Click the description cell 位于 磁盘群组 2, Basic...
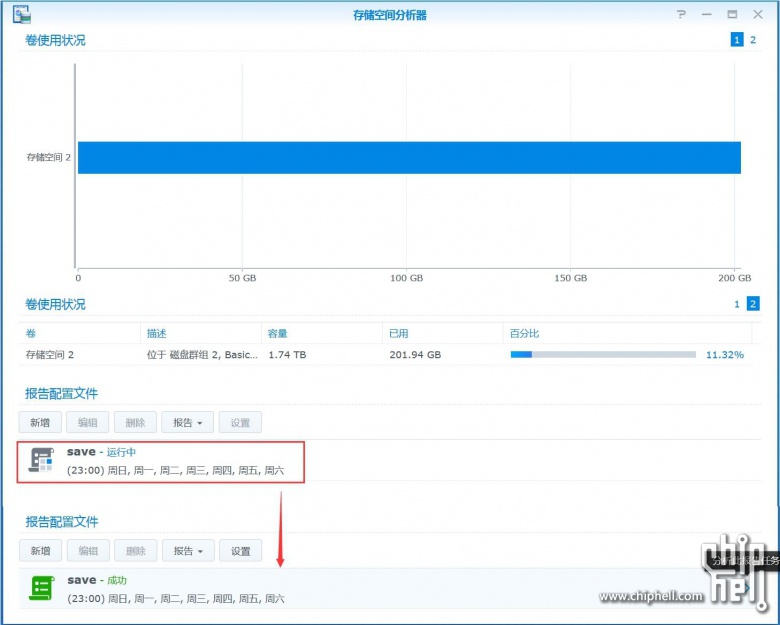 click(202, 355)
